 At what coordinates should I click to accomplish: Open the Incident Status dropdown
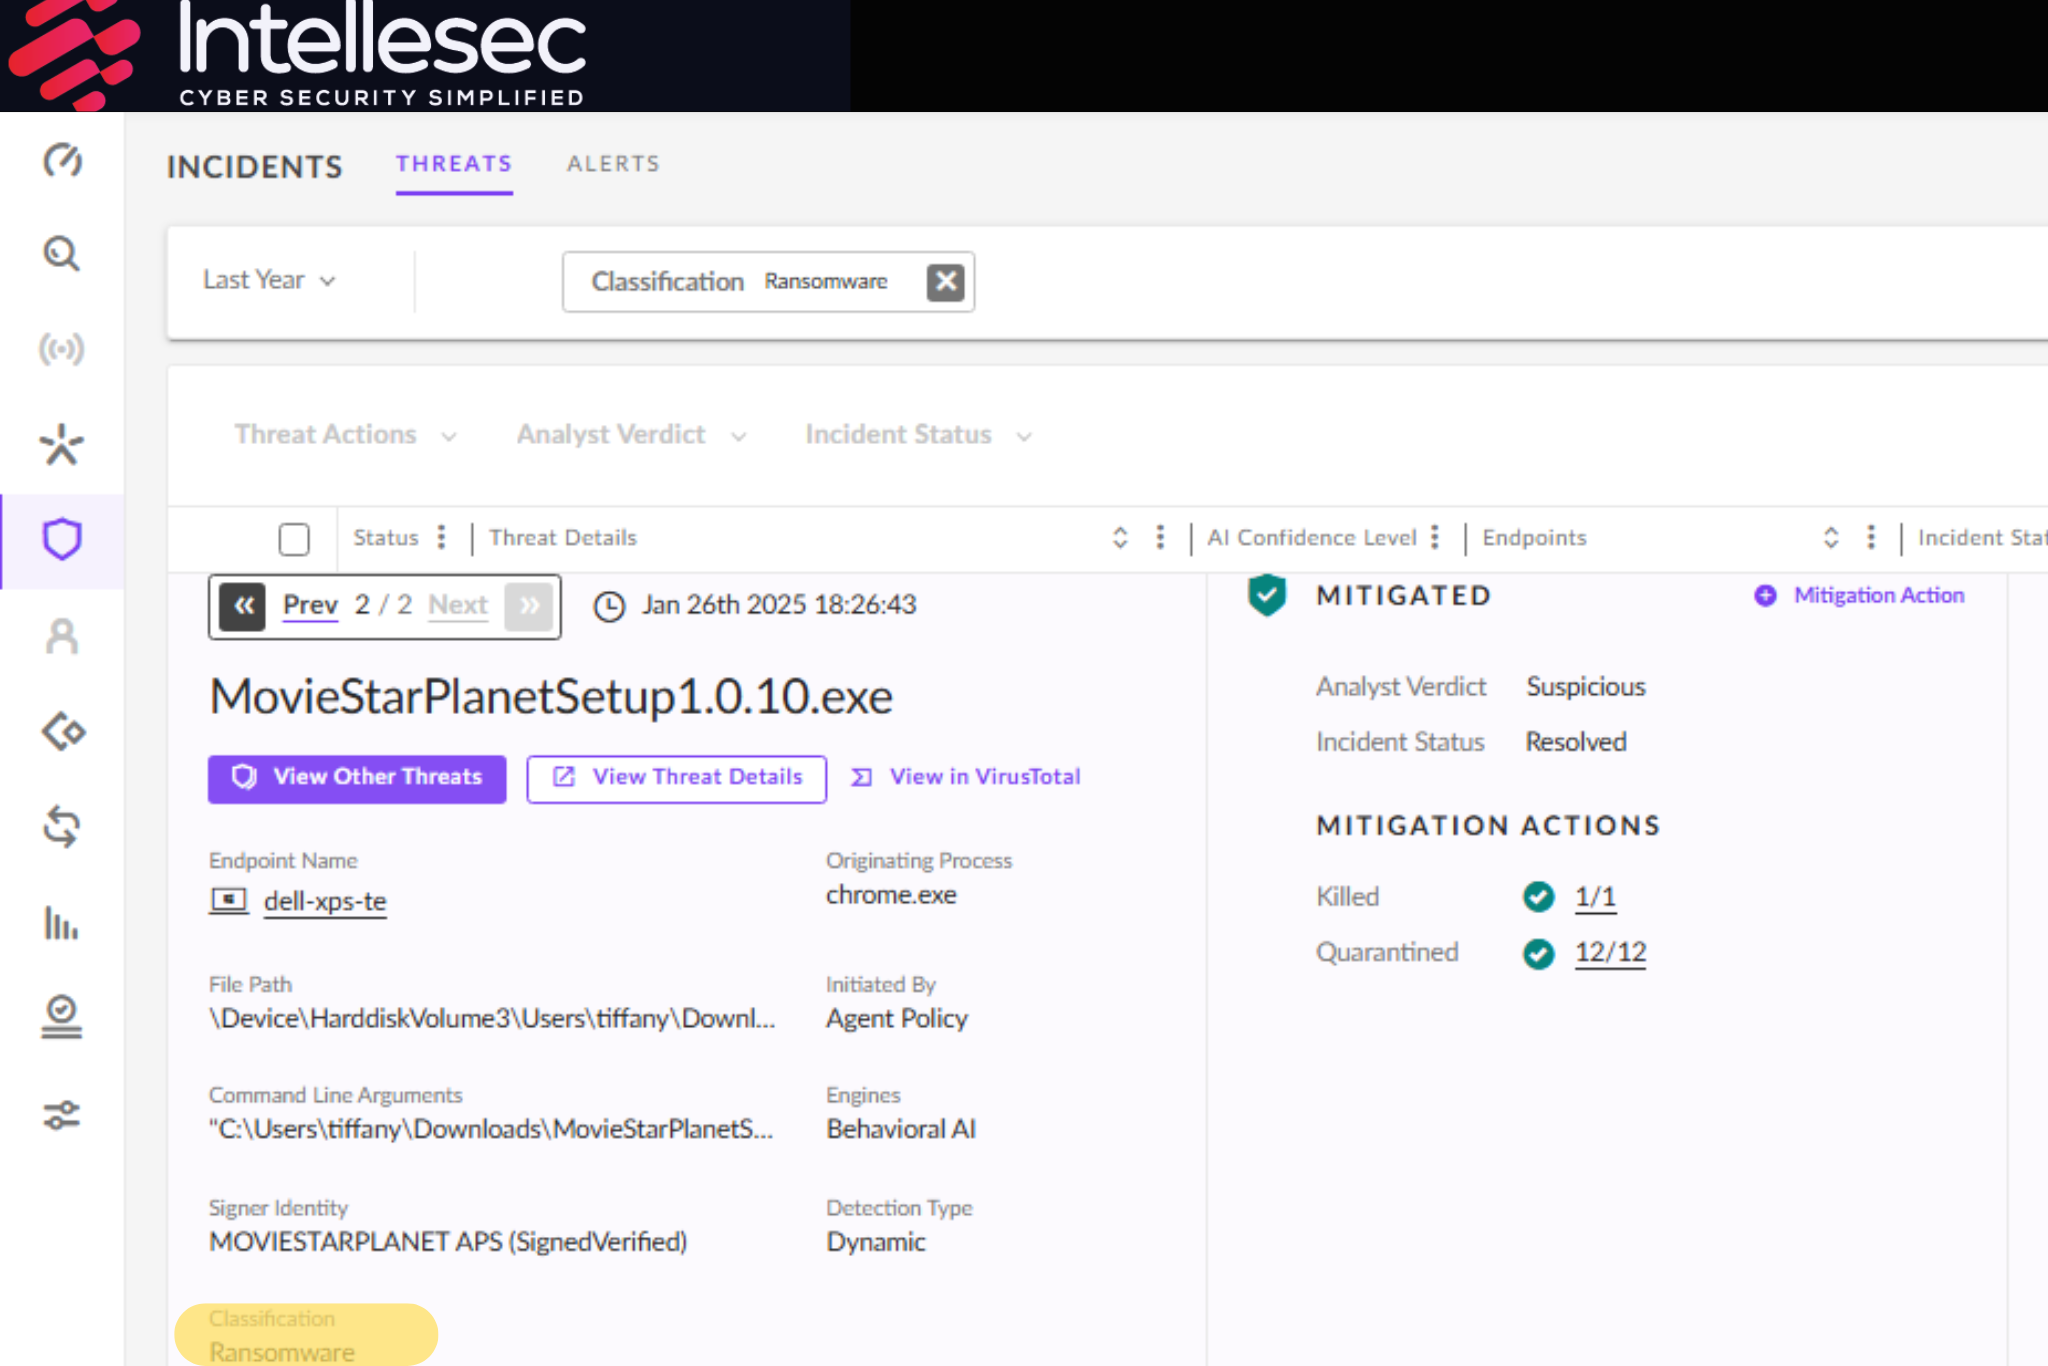pos(918,434)
